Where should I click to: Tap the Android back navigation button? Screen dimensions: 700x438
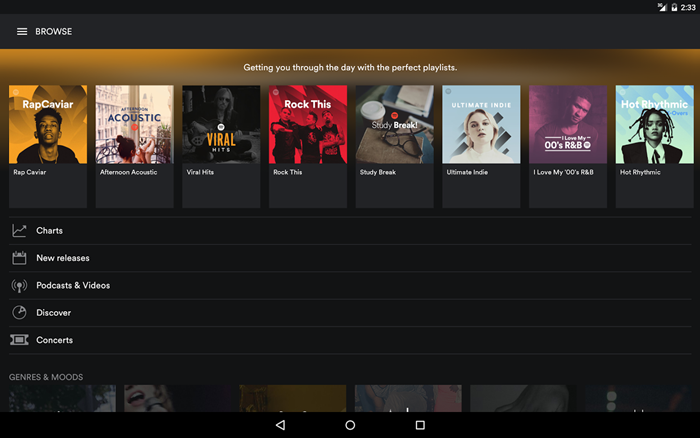pyautogui.click(x=280, y=425)
